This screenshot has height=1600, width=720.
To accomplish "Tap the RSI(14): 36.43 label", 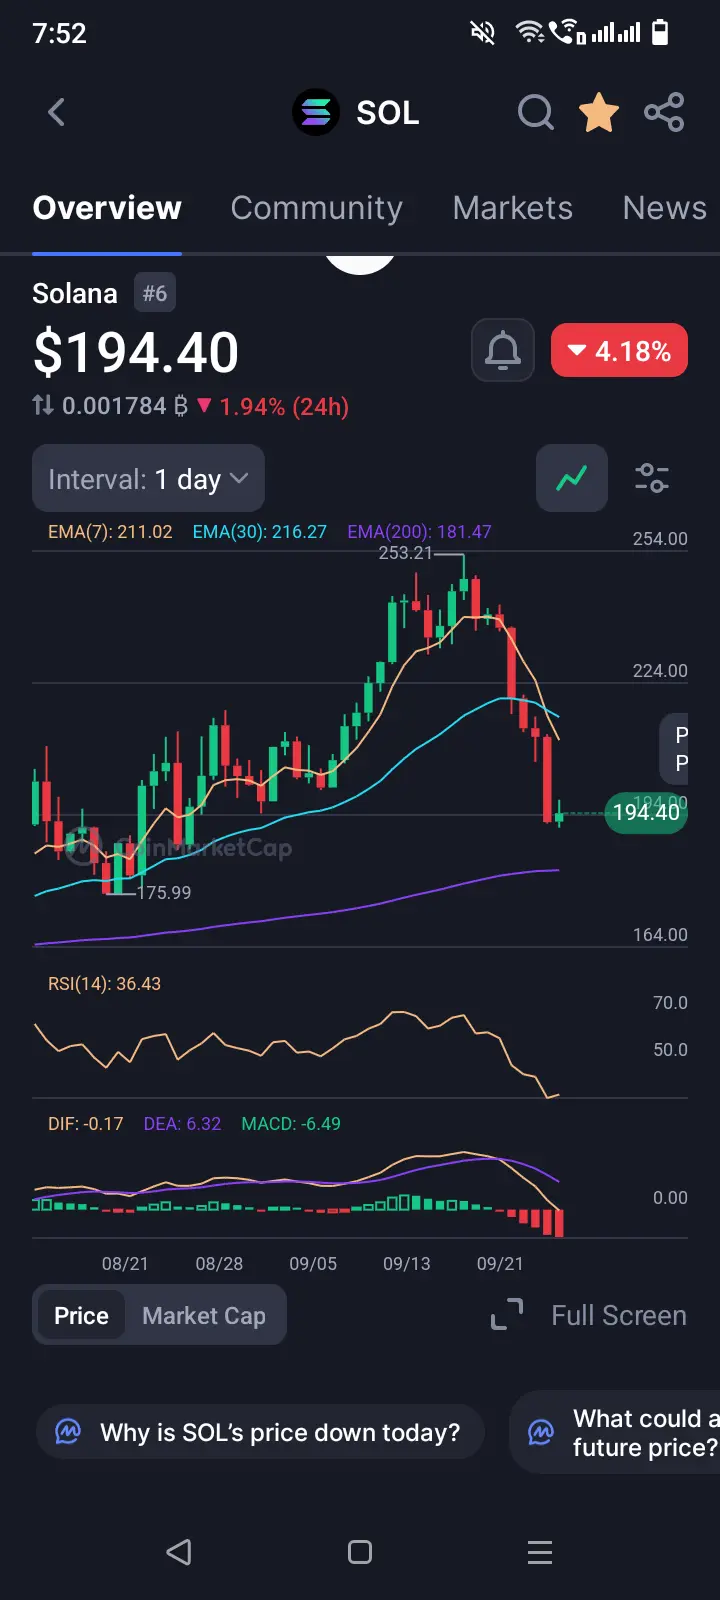I will click(x=104, y=984).
